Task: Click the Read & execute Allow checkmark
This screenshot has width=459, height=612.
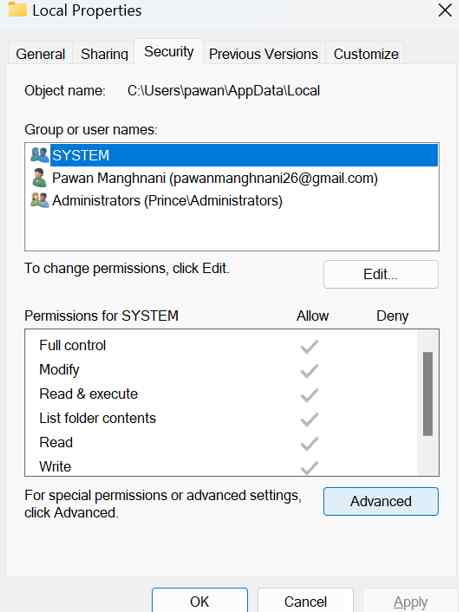Action: pyautogui.click(x=310, y=395)
